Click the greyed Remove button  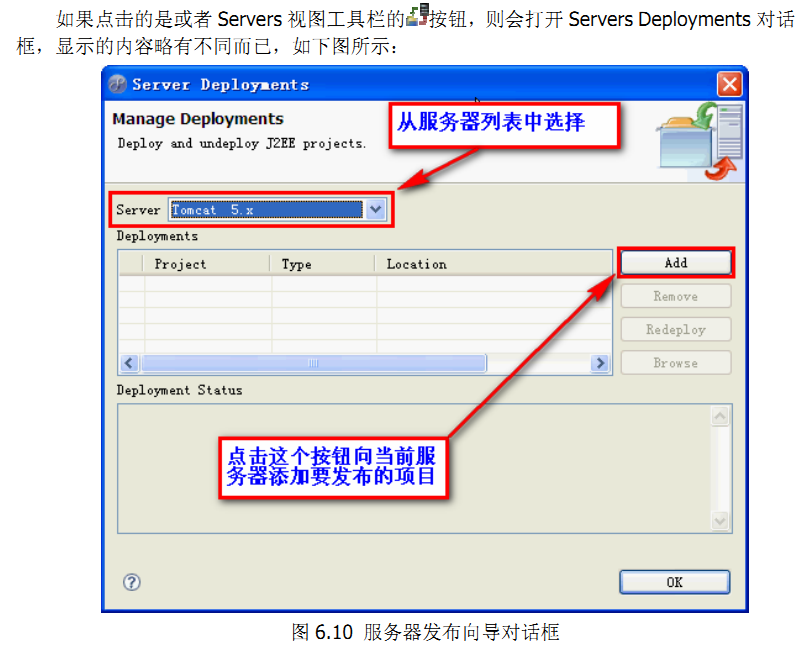(676, 296)
